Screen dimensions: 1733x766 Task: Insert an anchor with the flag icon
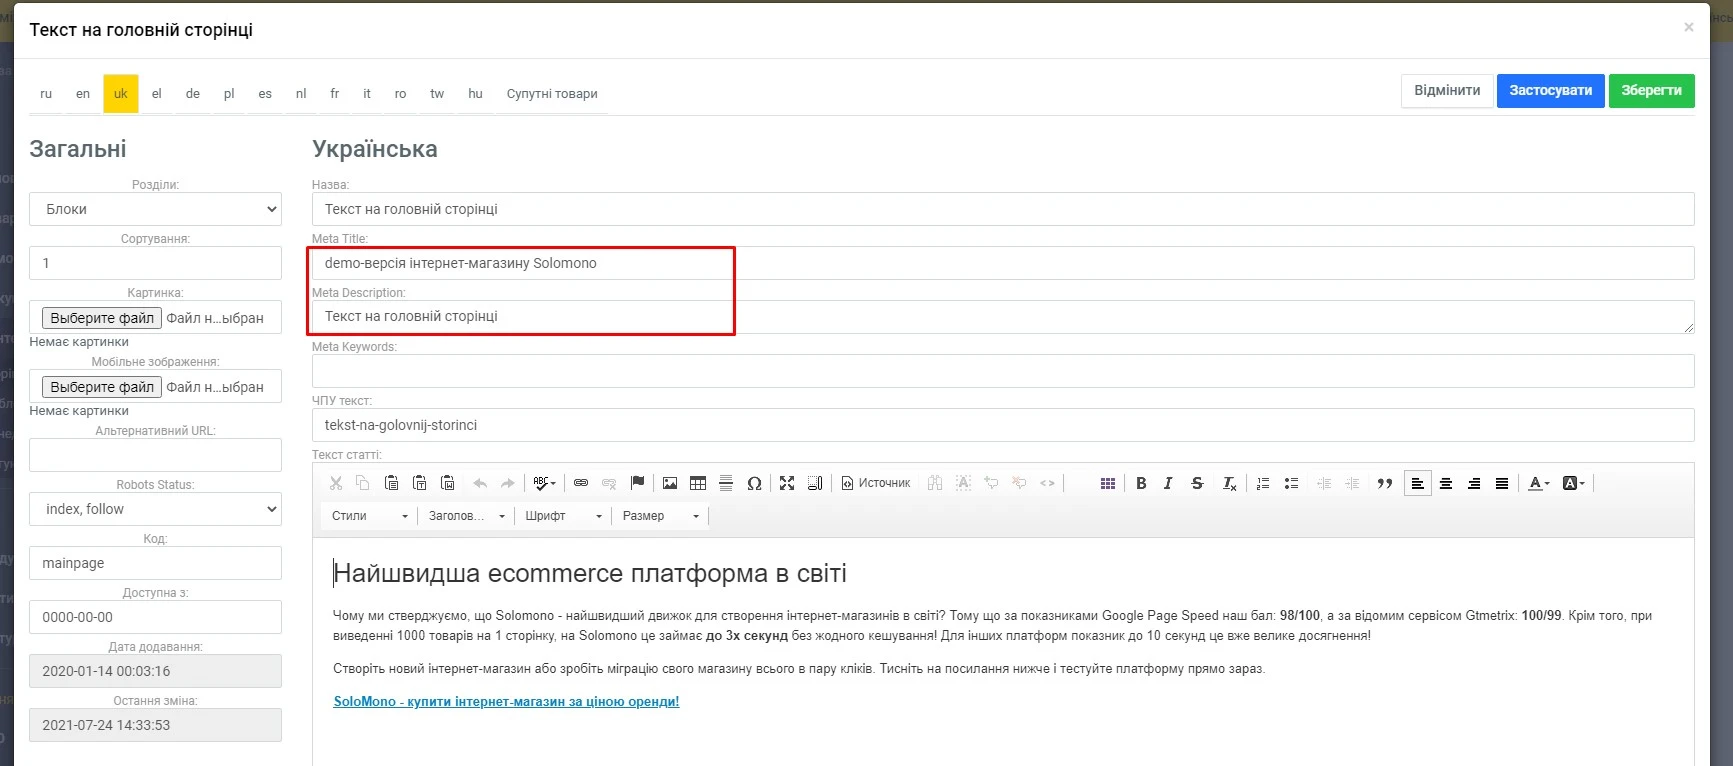pos(637,483)
